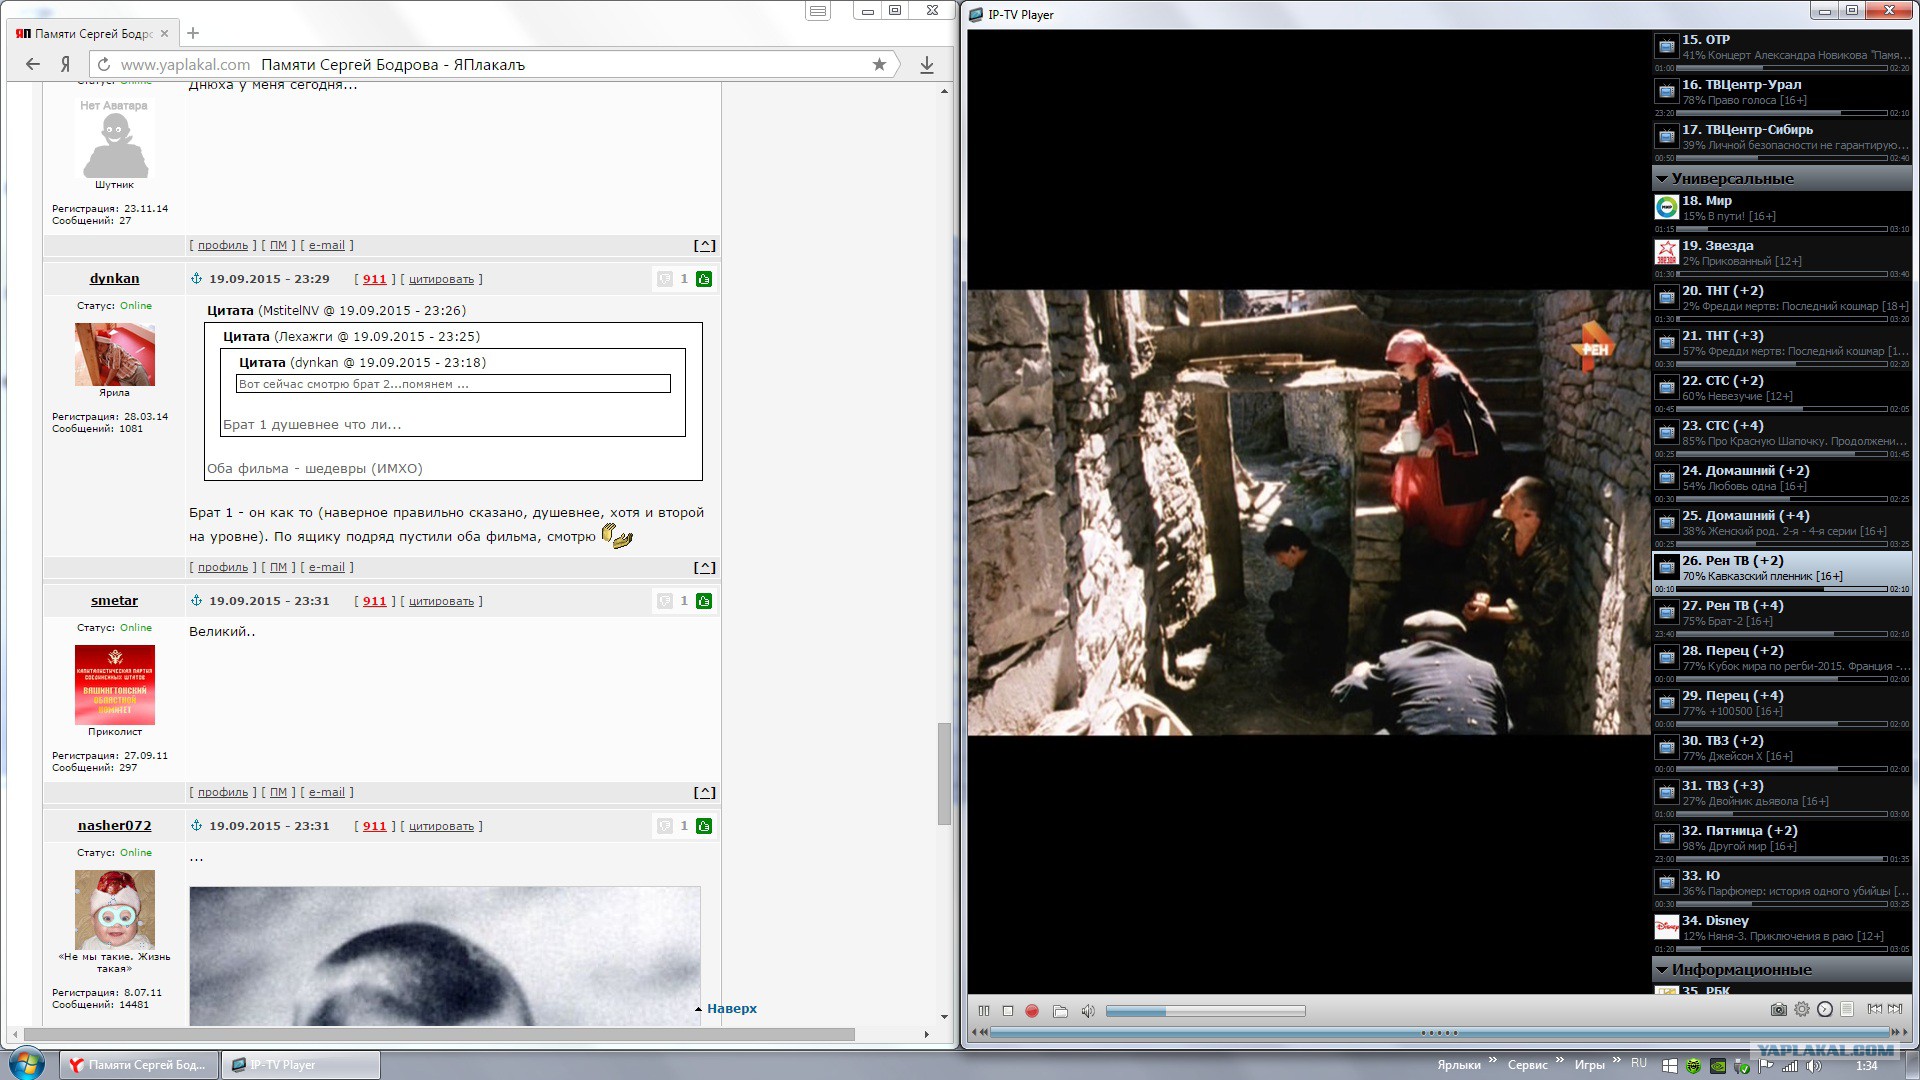Close the Памяти Сергей Бодрова tab
This screenshot has height=1080, width=1920.
click(165, 33)
